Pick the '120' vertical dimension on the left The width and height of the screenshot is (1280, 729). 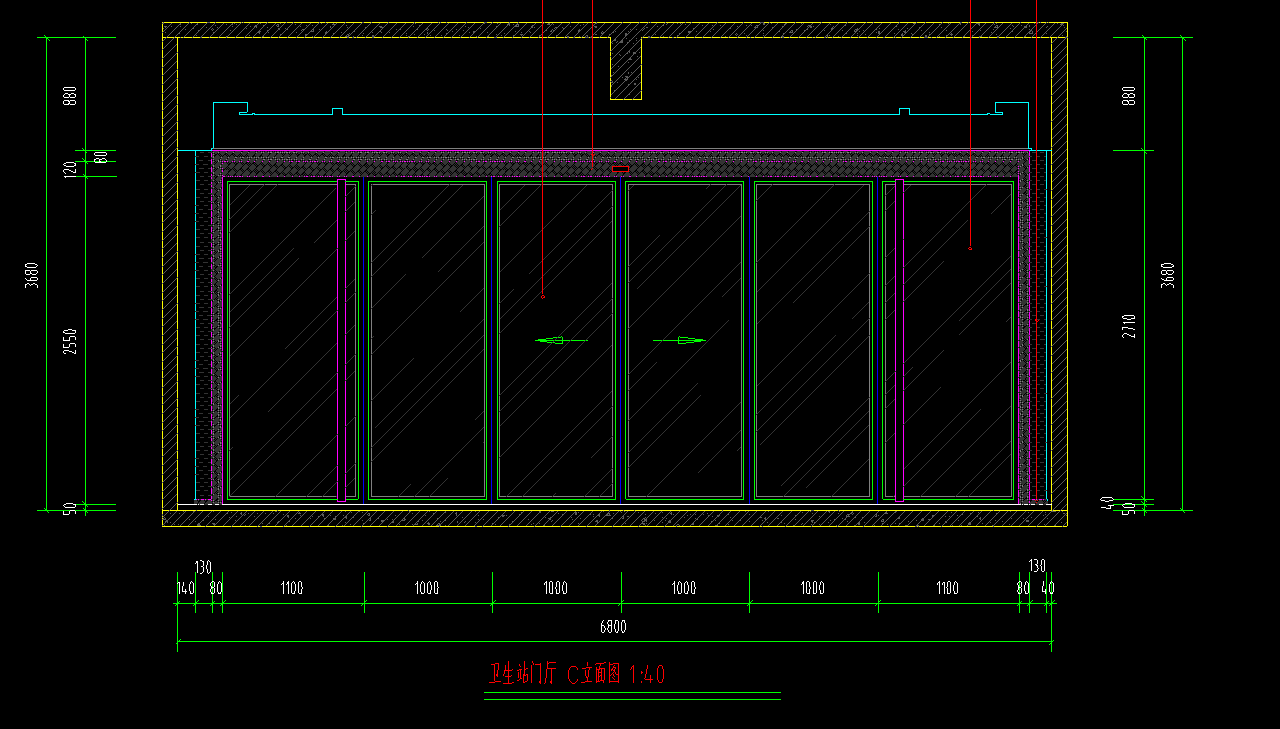point(69,168)
